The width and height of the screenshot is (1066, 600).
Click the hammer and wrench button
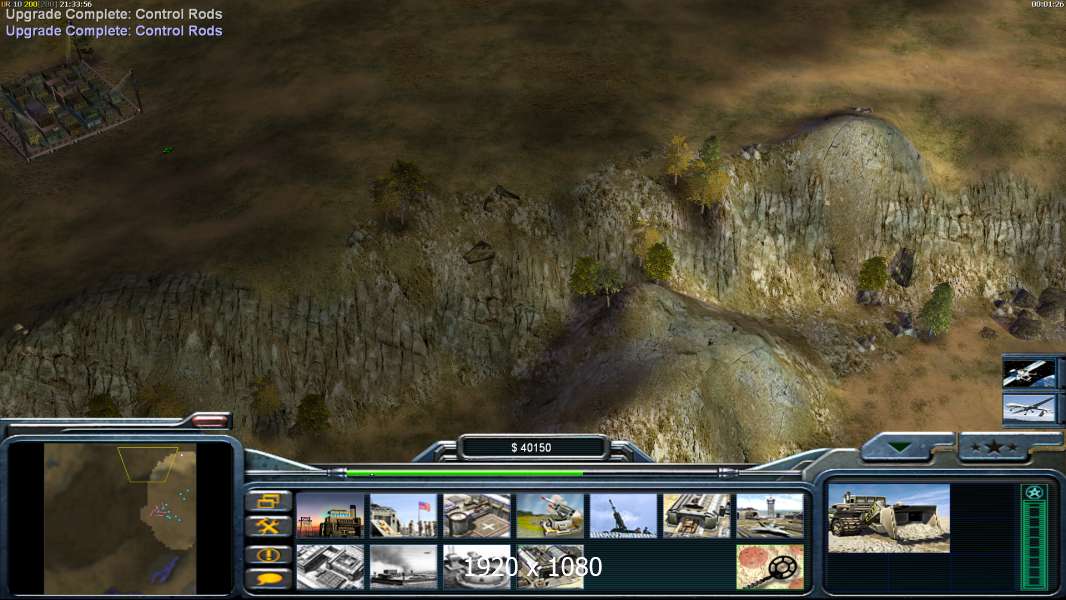pyautogui.click(x=268, y=526)
